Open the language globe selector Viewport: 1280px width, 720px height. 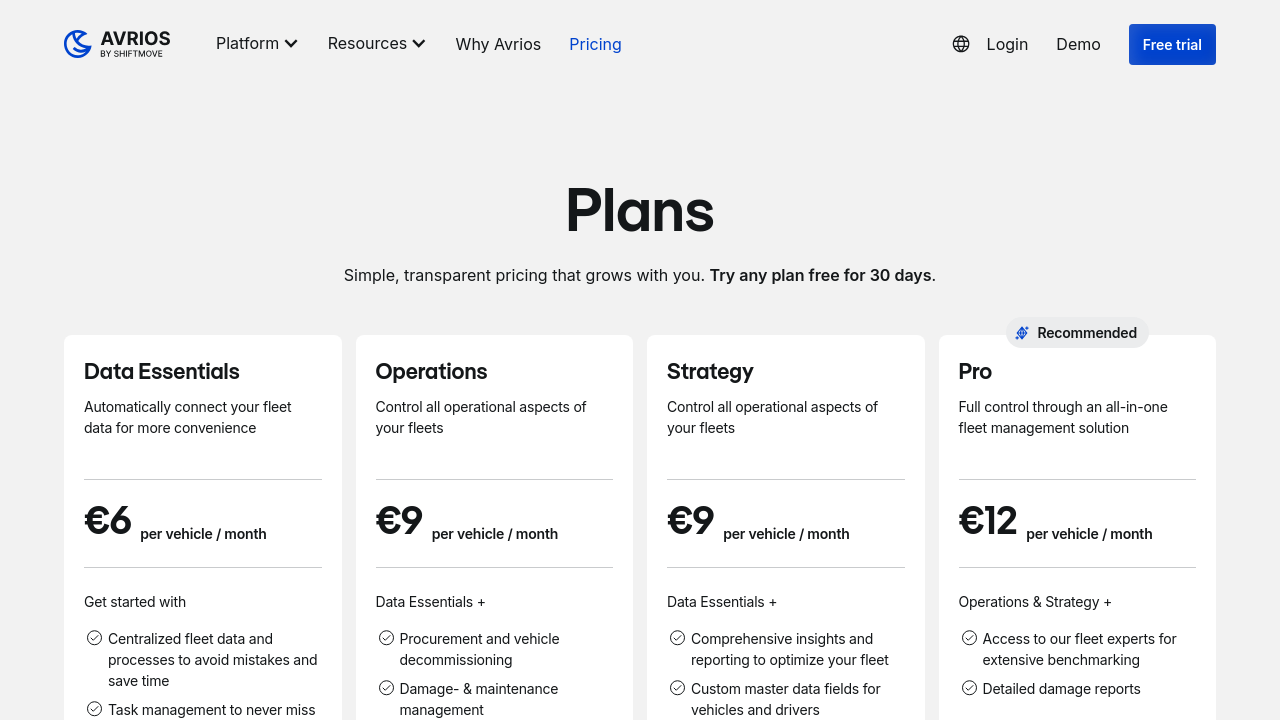coord(961,44)
